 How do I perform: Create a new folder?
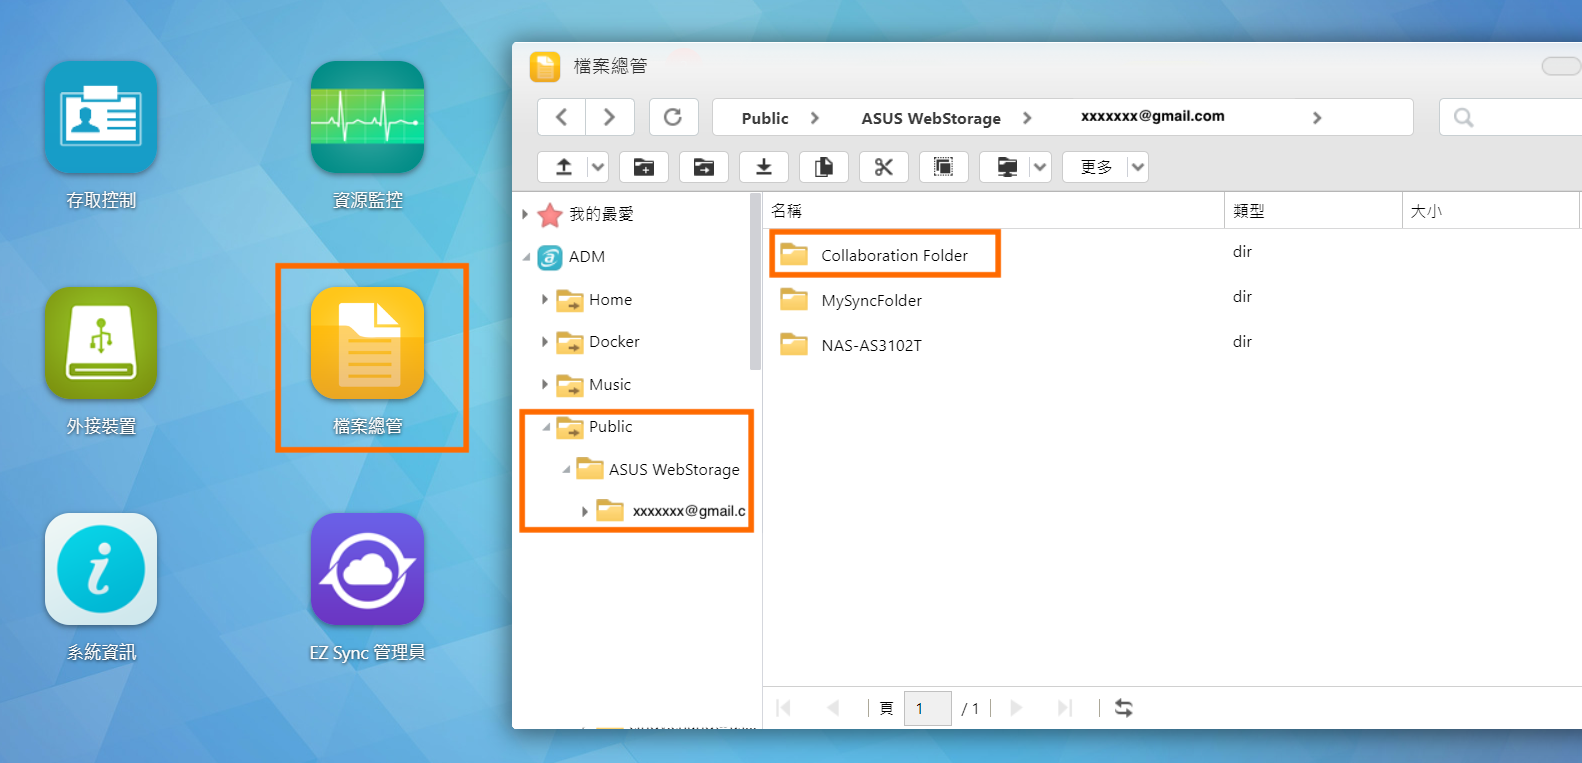coord(644,167)
